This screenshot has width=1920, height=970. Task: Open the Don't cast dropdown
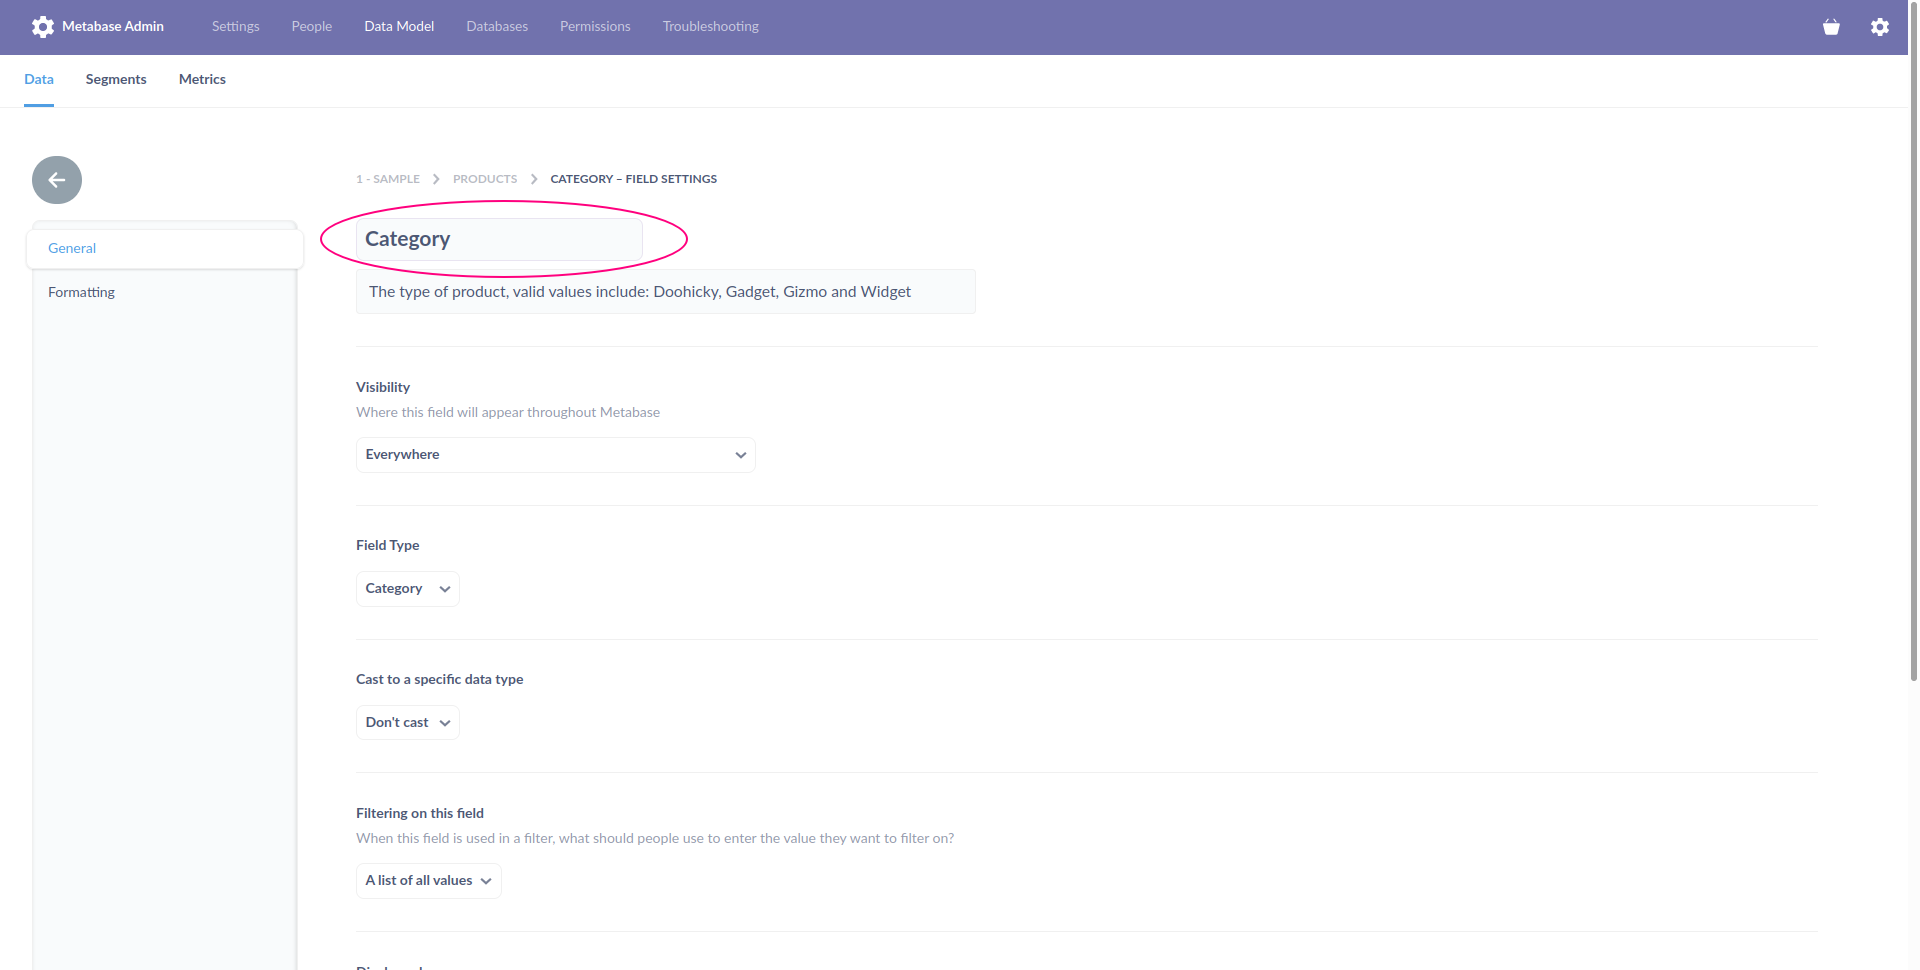point(408,723)
